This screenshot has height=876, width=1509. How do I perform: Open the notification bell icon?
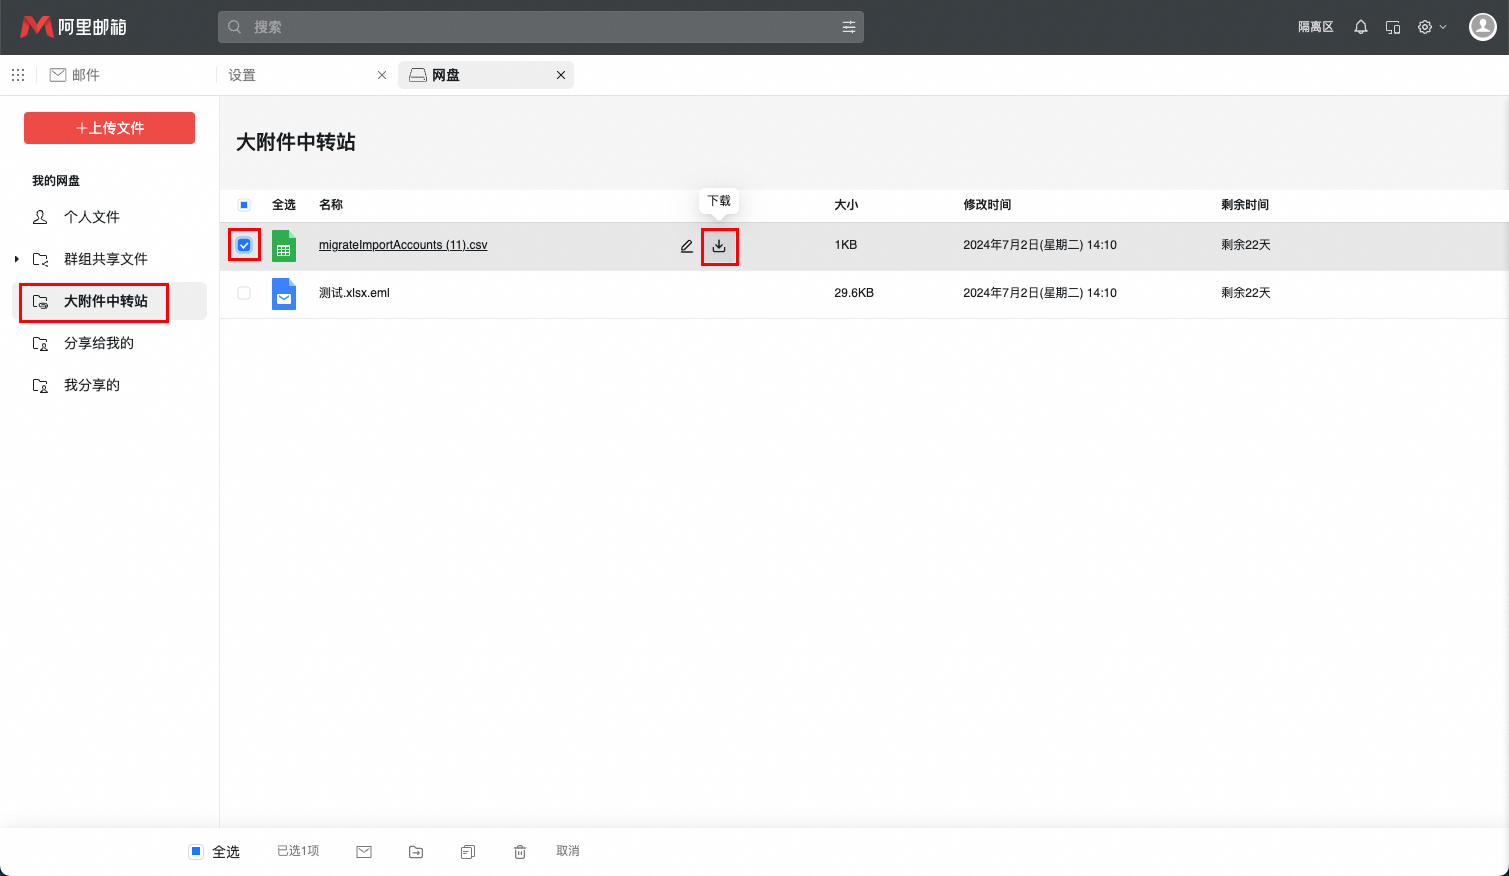pyautogui.click(x=1360, y=27)
